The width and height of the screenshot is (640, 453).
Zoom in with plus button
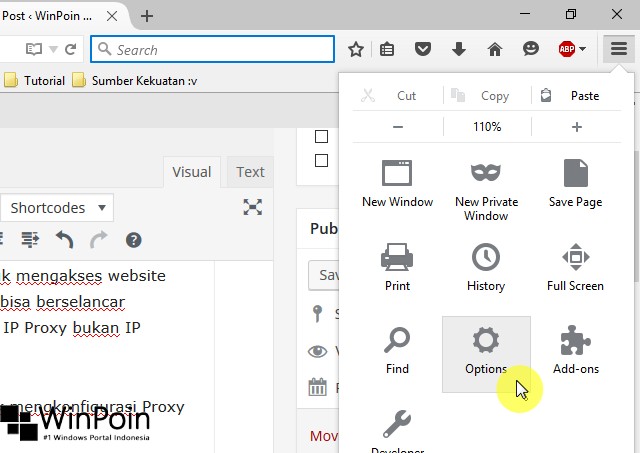pyautogui.click(x=576, y=127)
